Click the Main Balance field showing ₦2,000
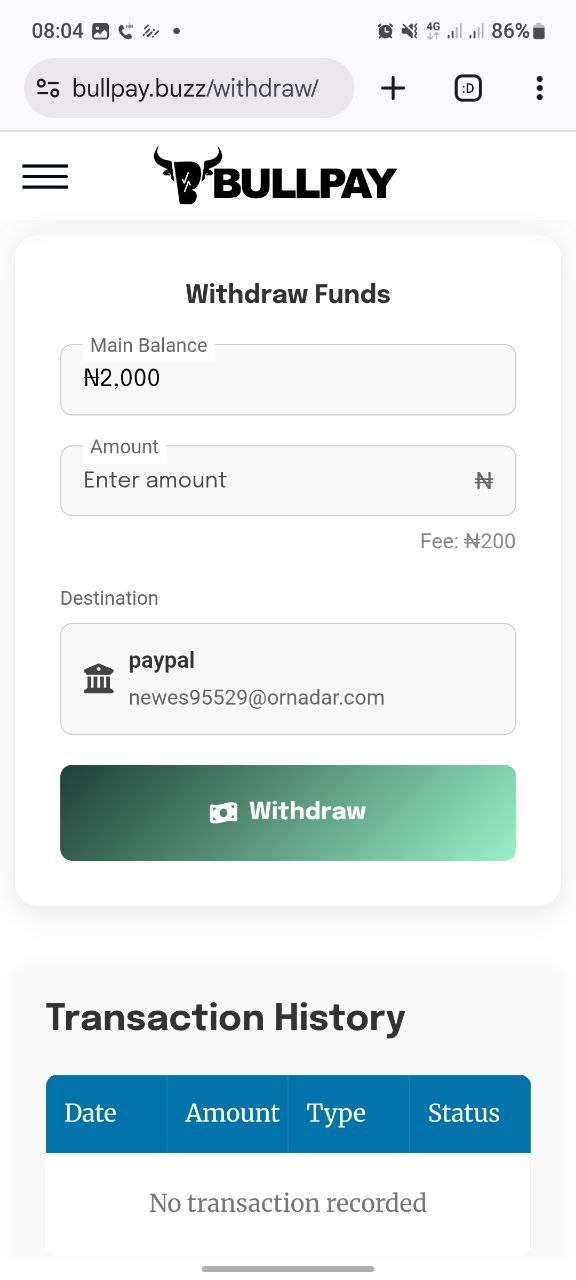576x1280 pixels. click(x=288, y=379)
